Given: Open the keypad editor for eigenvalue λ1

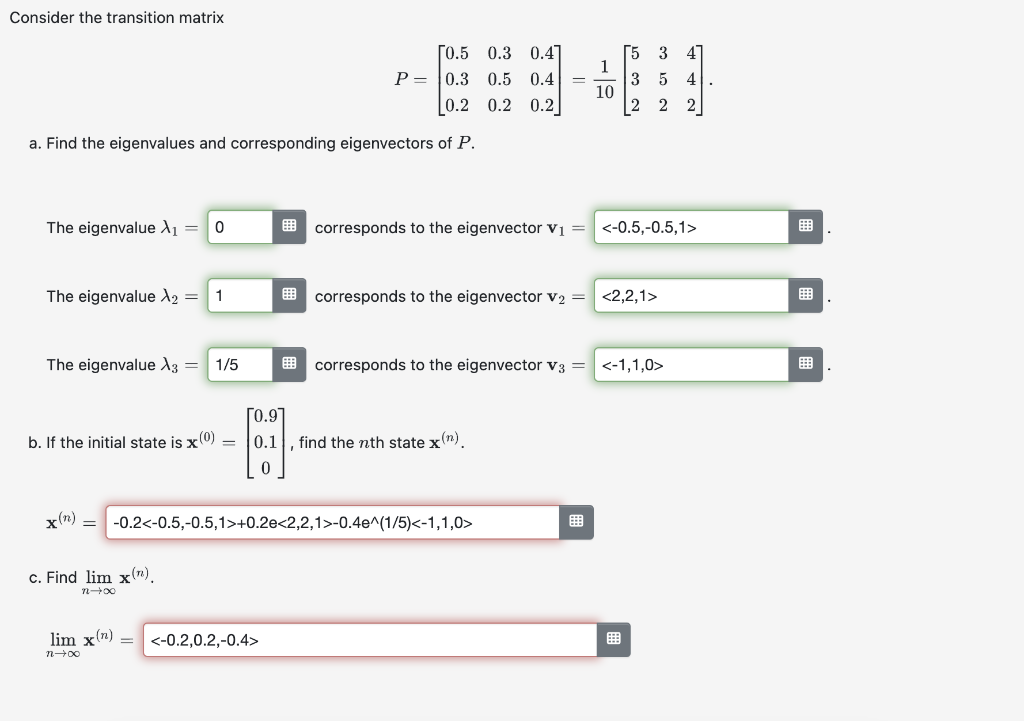Looking at the screenshot, I should 290,227.
